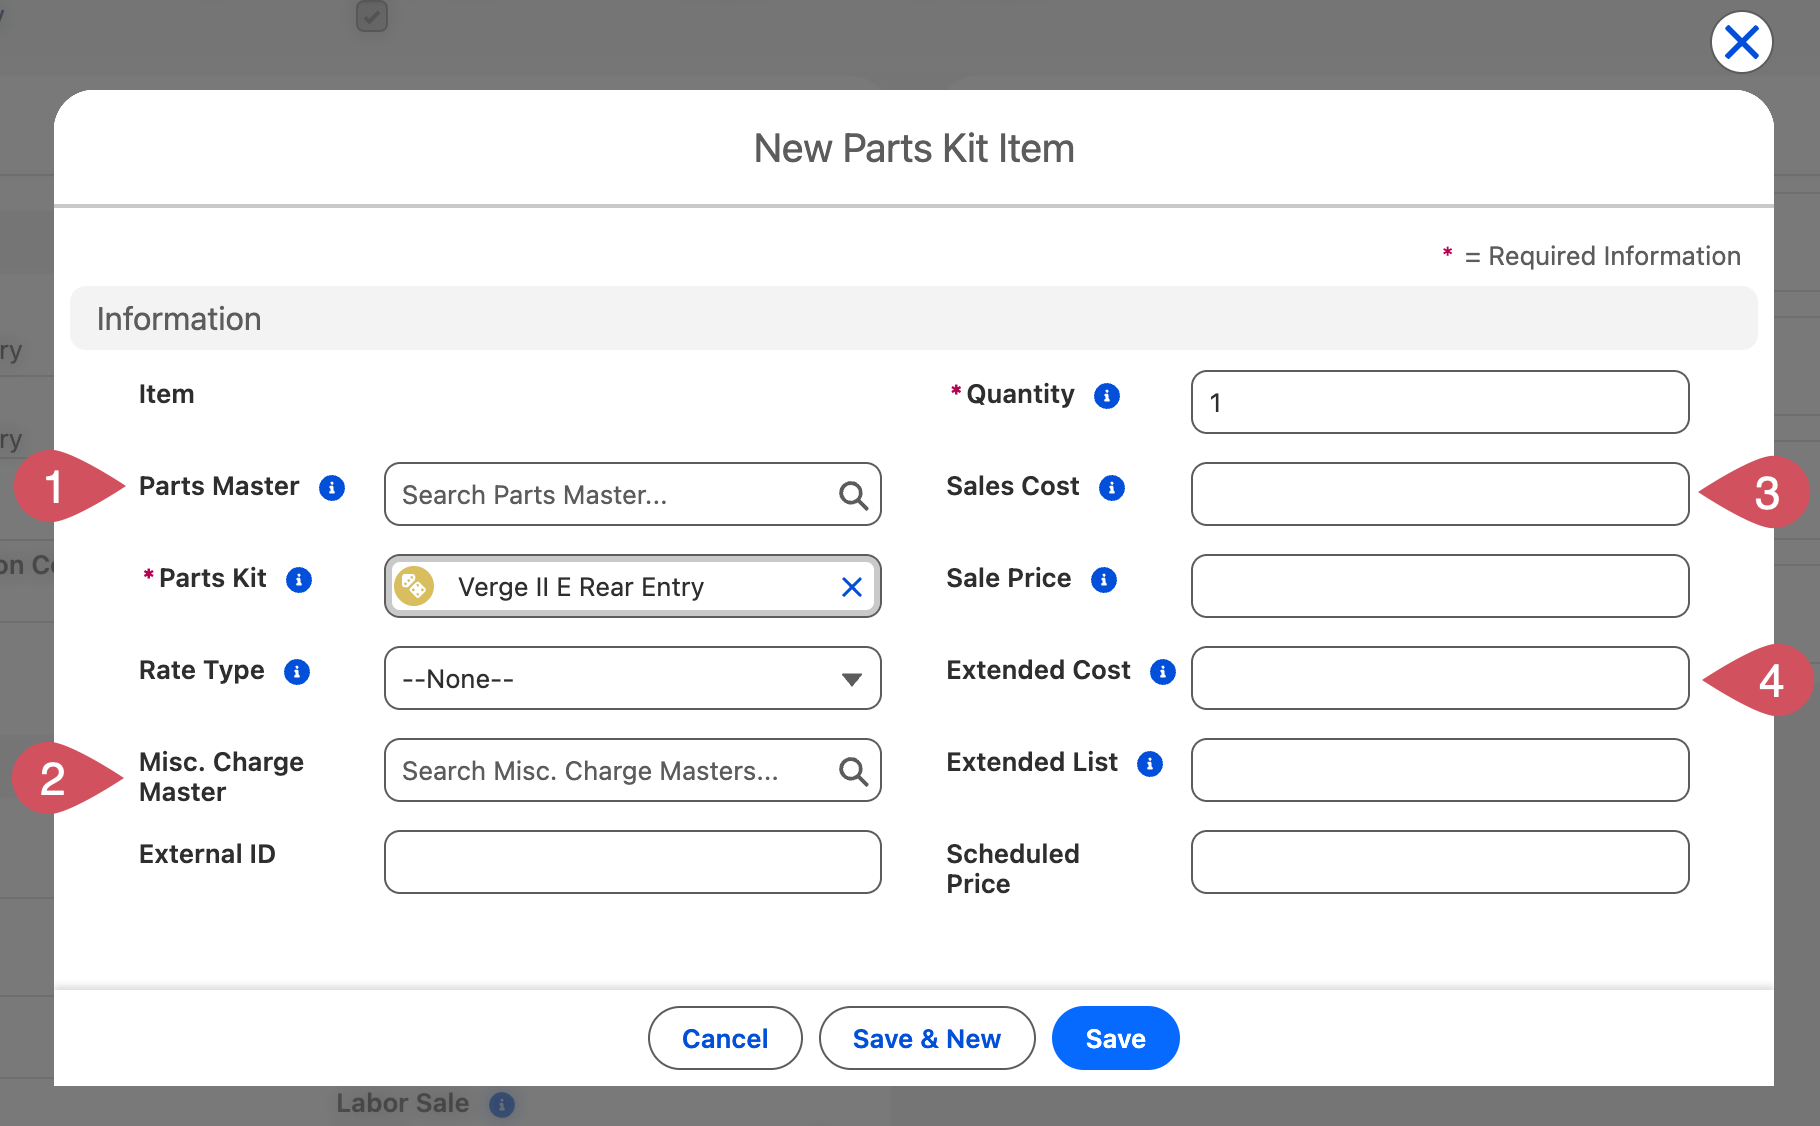
Task: Click the Information section header
Action: click(914, 318)
